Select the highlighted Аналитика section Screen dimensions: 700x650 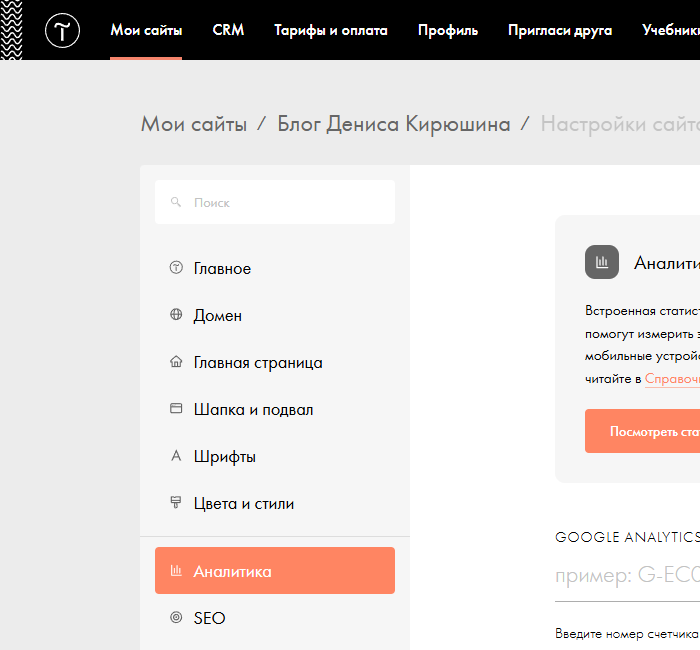click(x=275, y=571)
